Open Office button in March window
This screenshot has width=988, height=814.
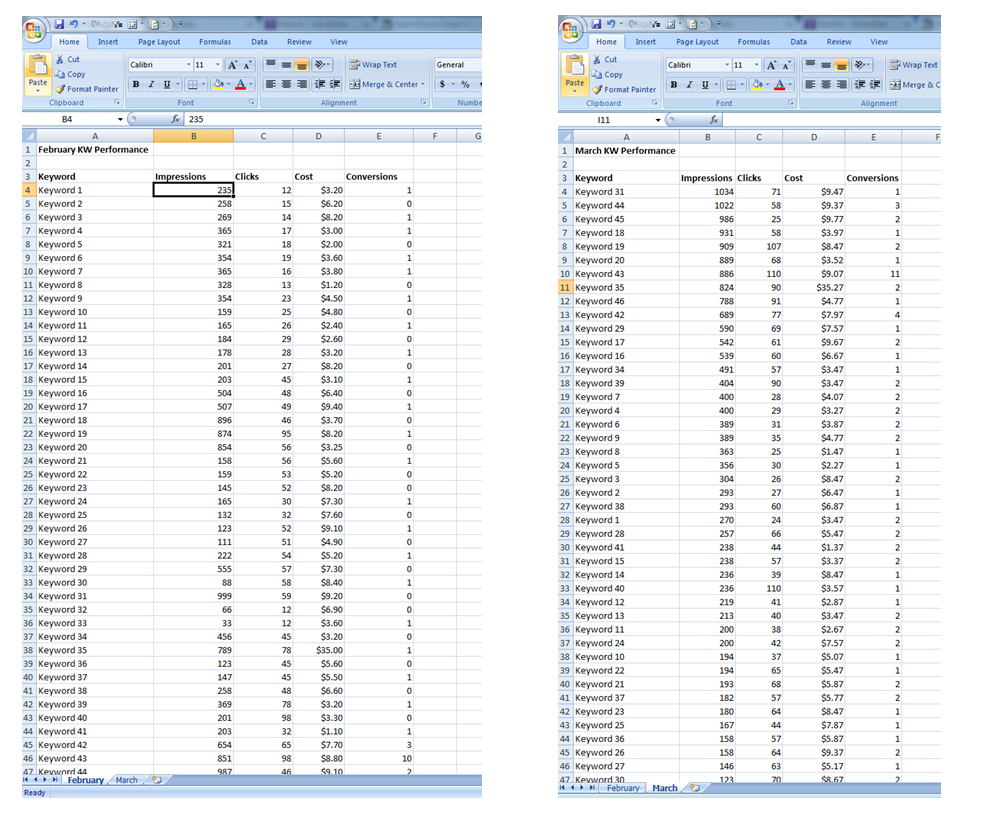pyautogui.click(x=570, y=30)
